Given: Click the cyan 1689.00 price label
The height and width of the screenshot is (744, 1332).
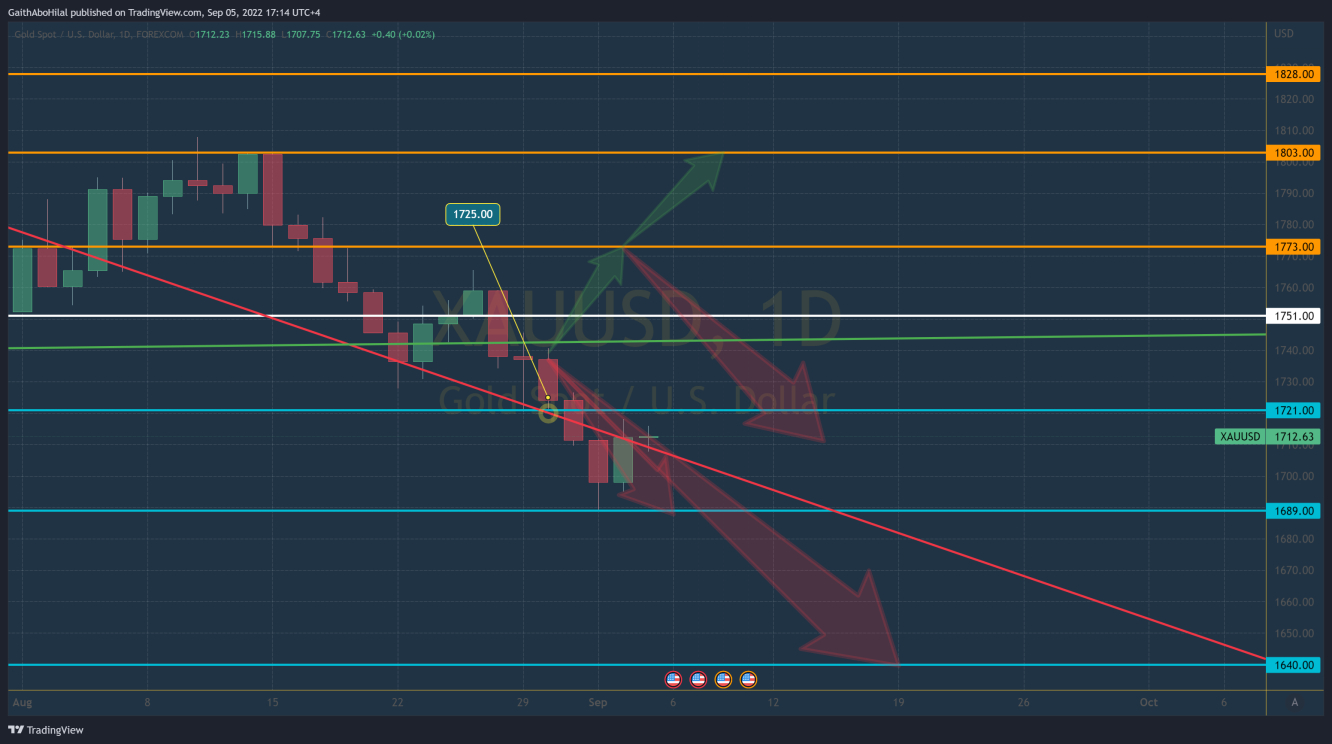Looking at the screenshot, I should tap(1294, 510).
